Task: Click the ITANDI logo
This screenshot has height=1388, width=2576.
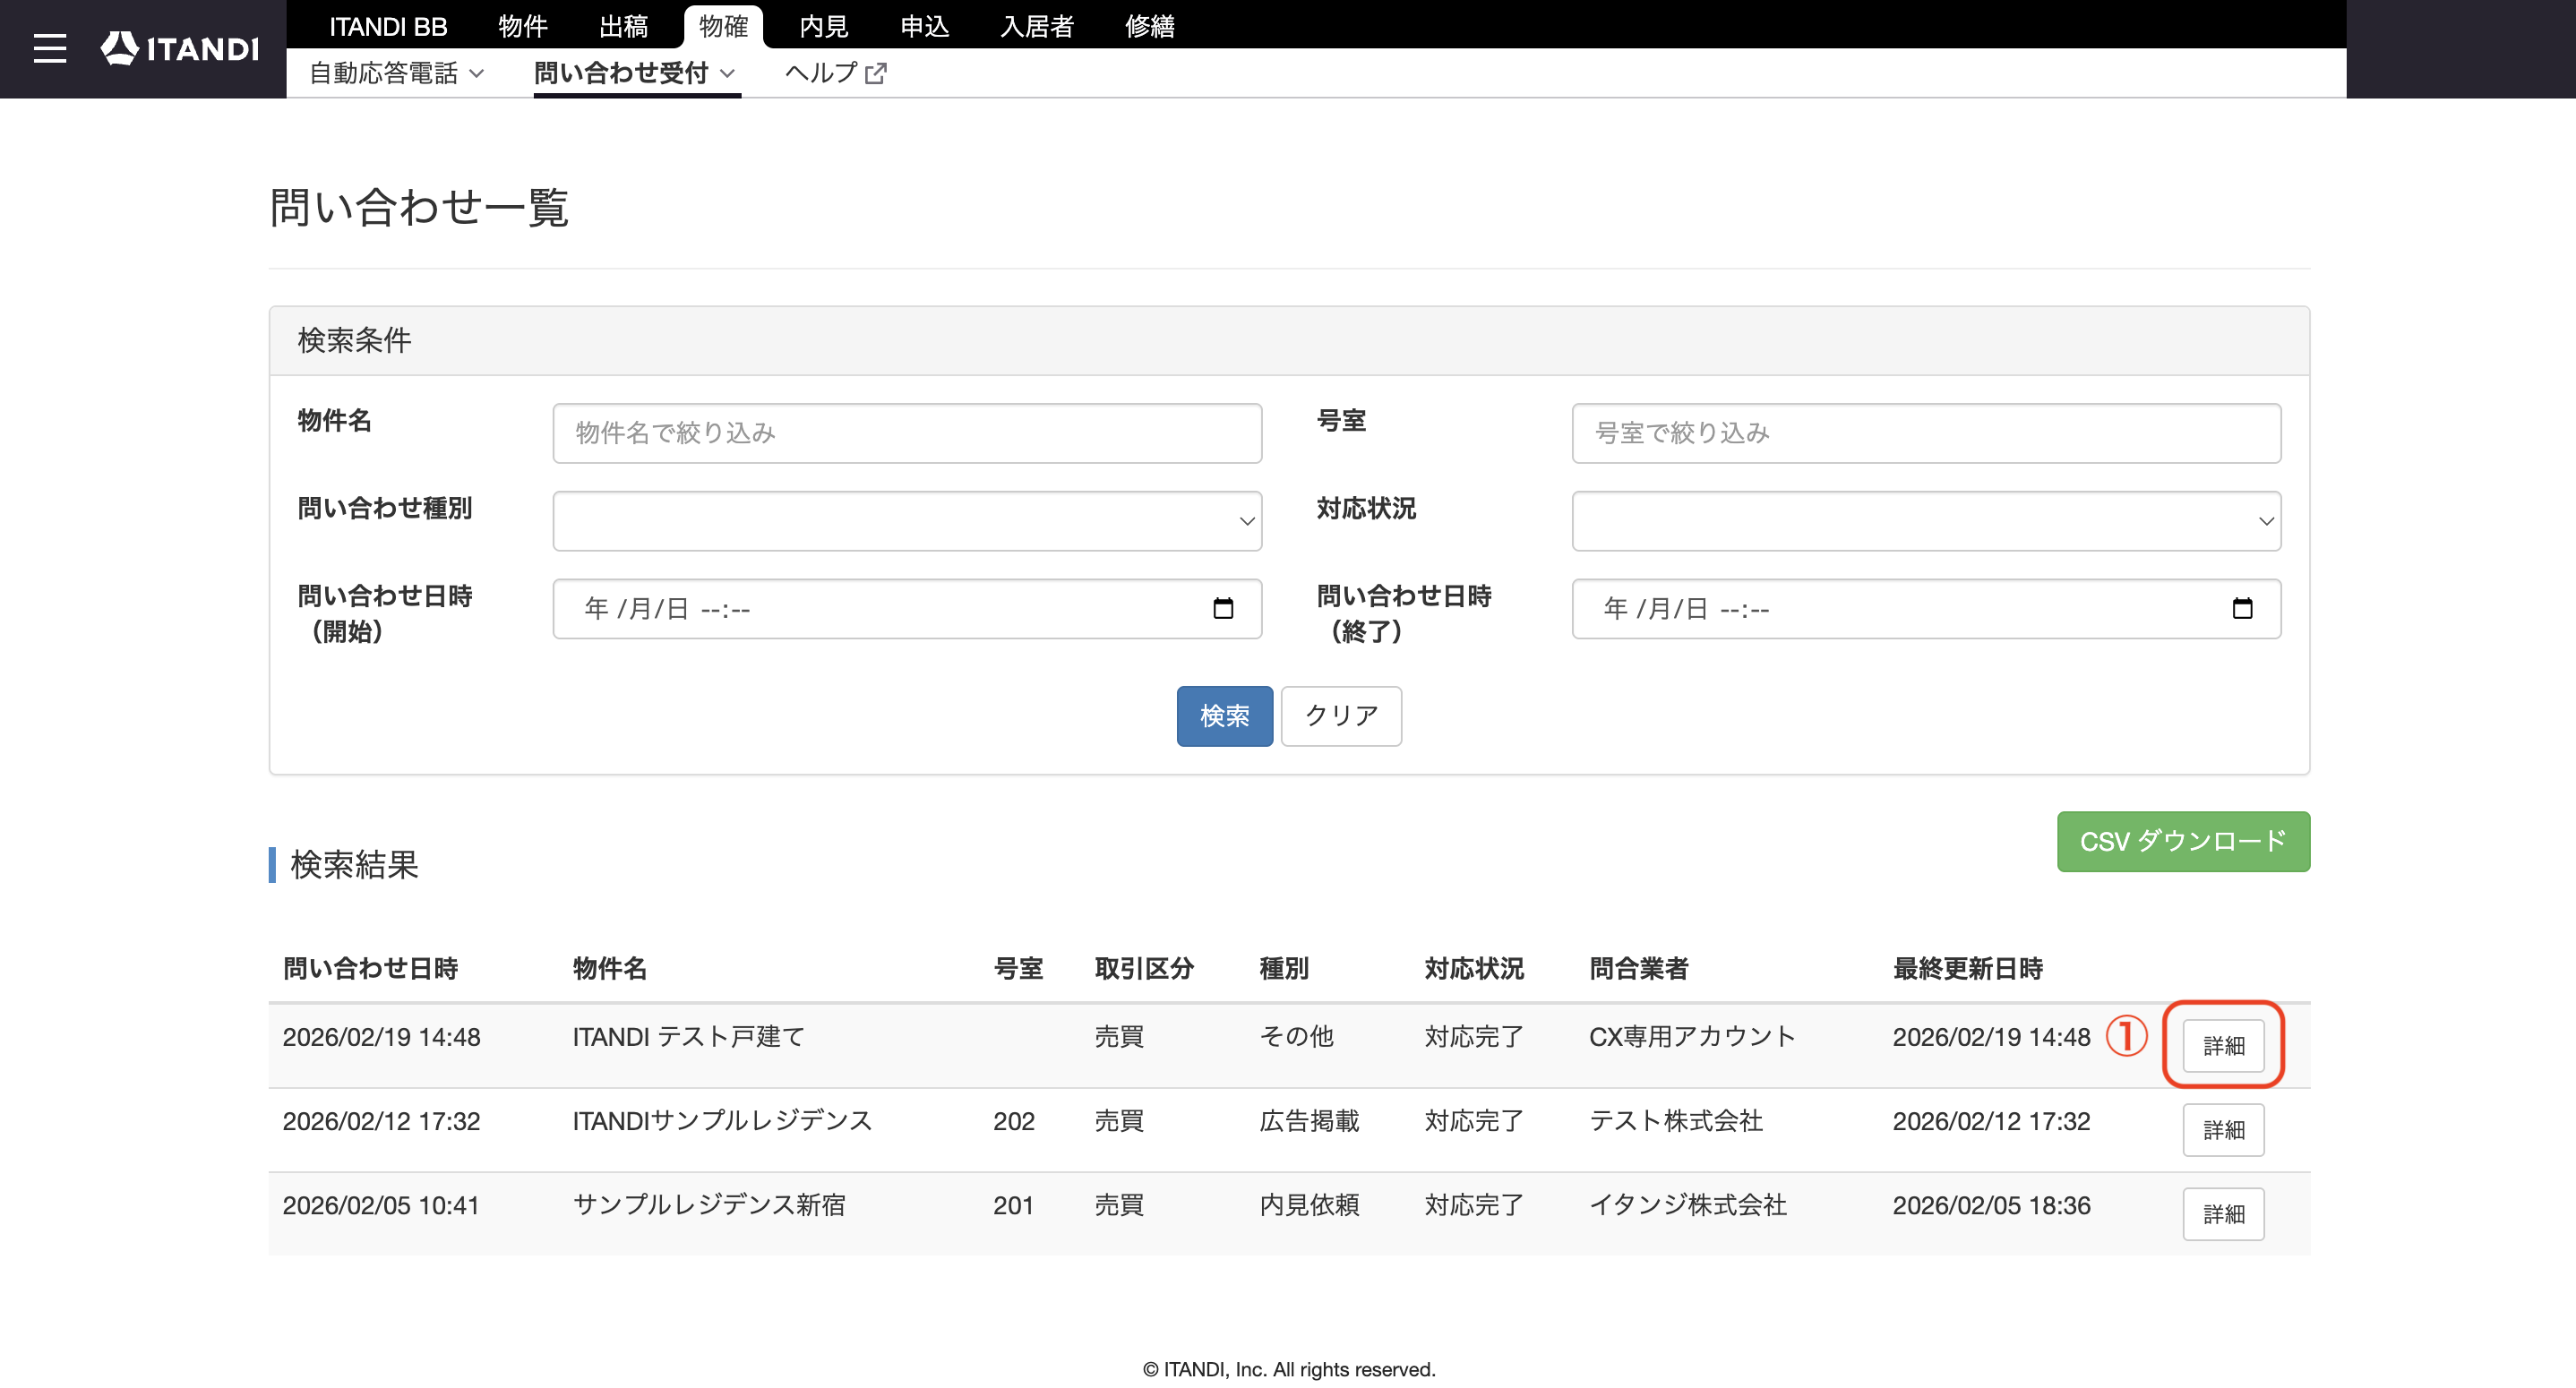Action: [180, 48]
